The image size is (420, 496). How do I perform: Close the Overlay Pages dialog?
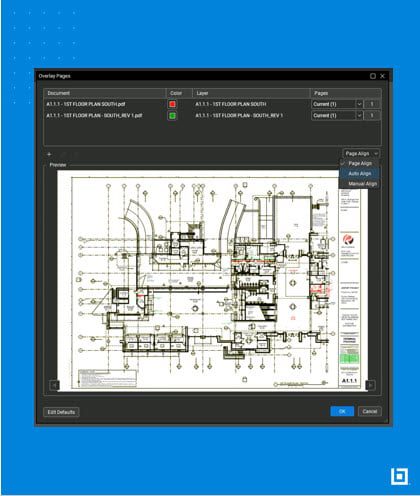(x=382, y=76)
